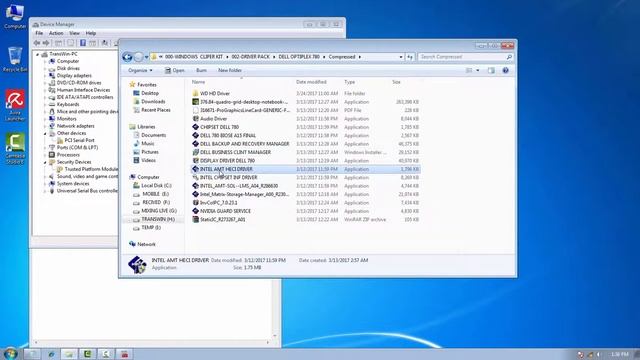Image resolution: width=640 pixels, height=360 pixels.
Task: Open the Computer desktop icon
Action: tap(15, 17)
